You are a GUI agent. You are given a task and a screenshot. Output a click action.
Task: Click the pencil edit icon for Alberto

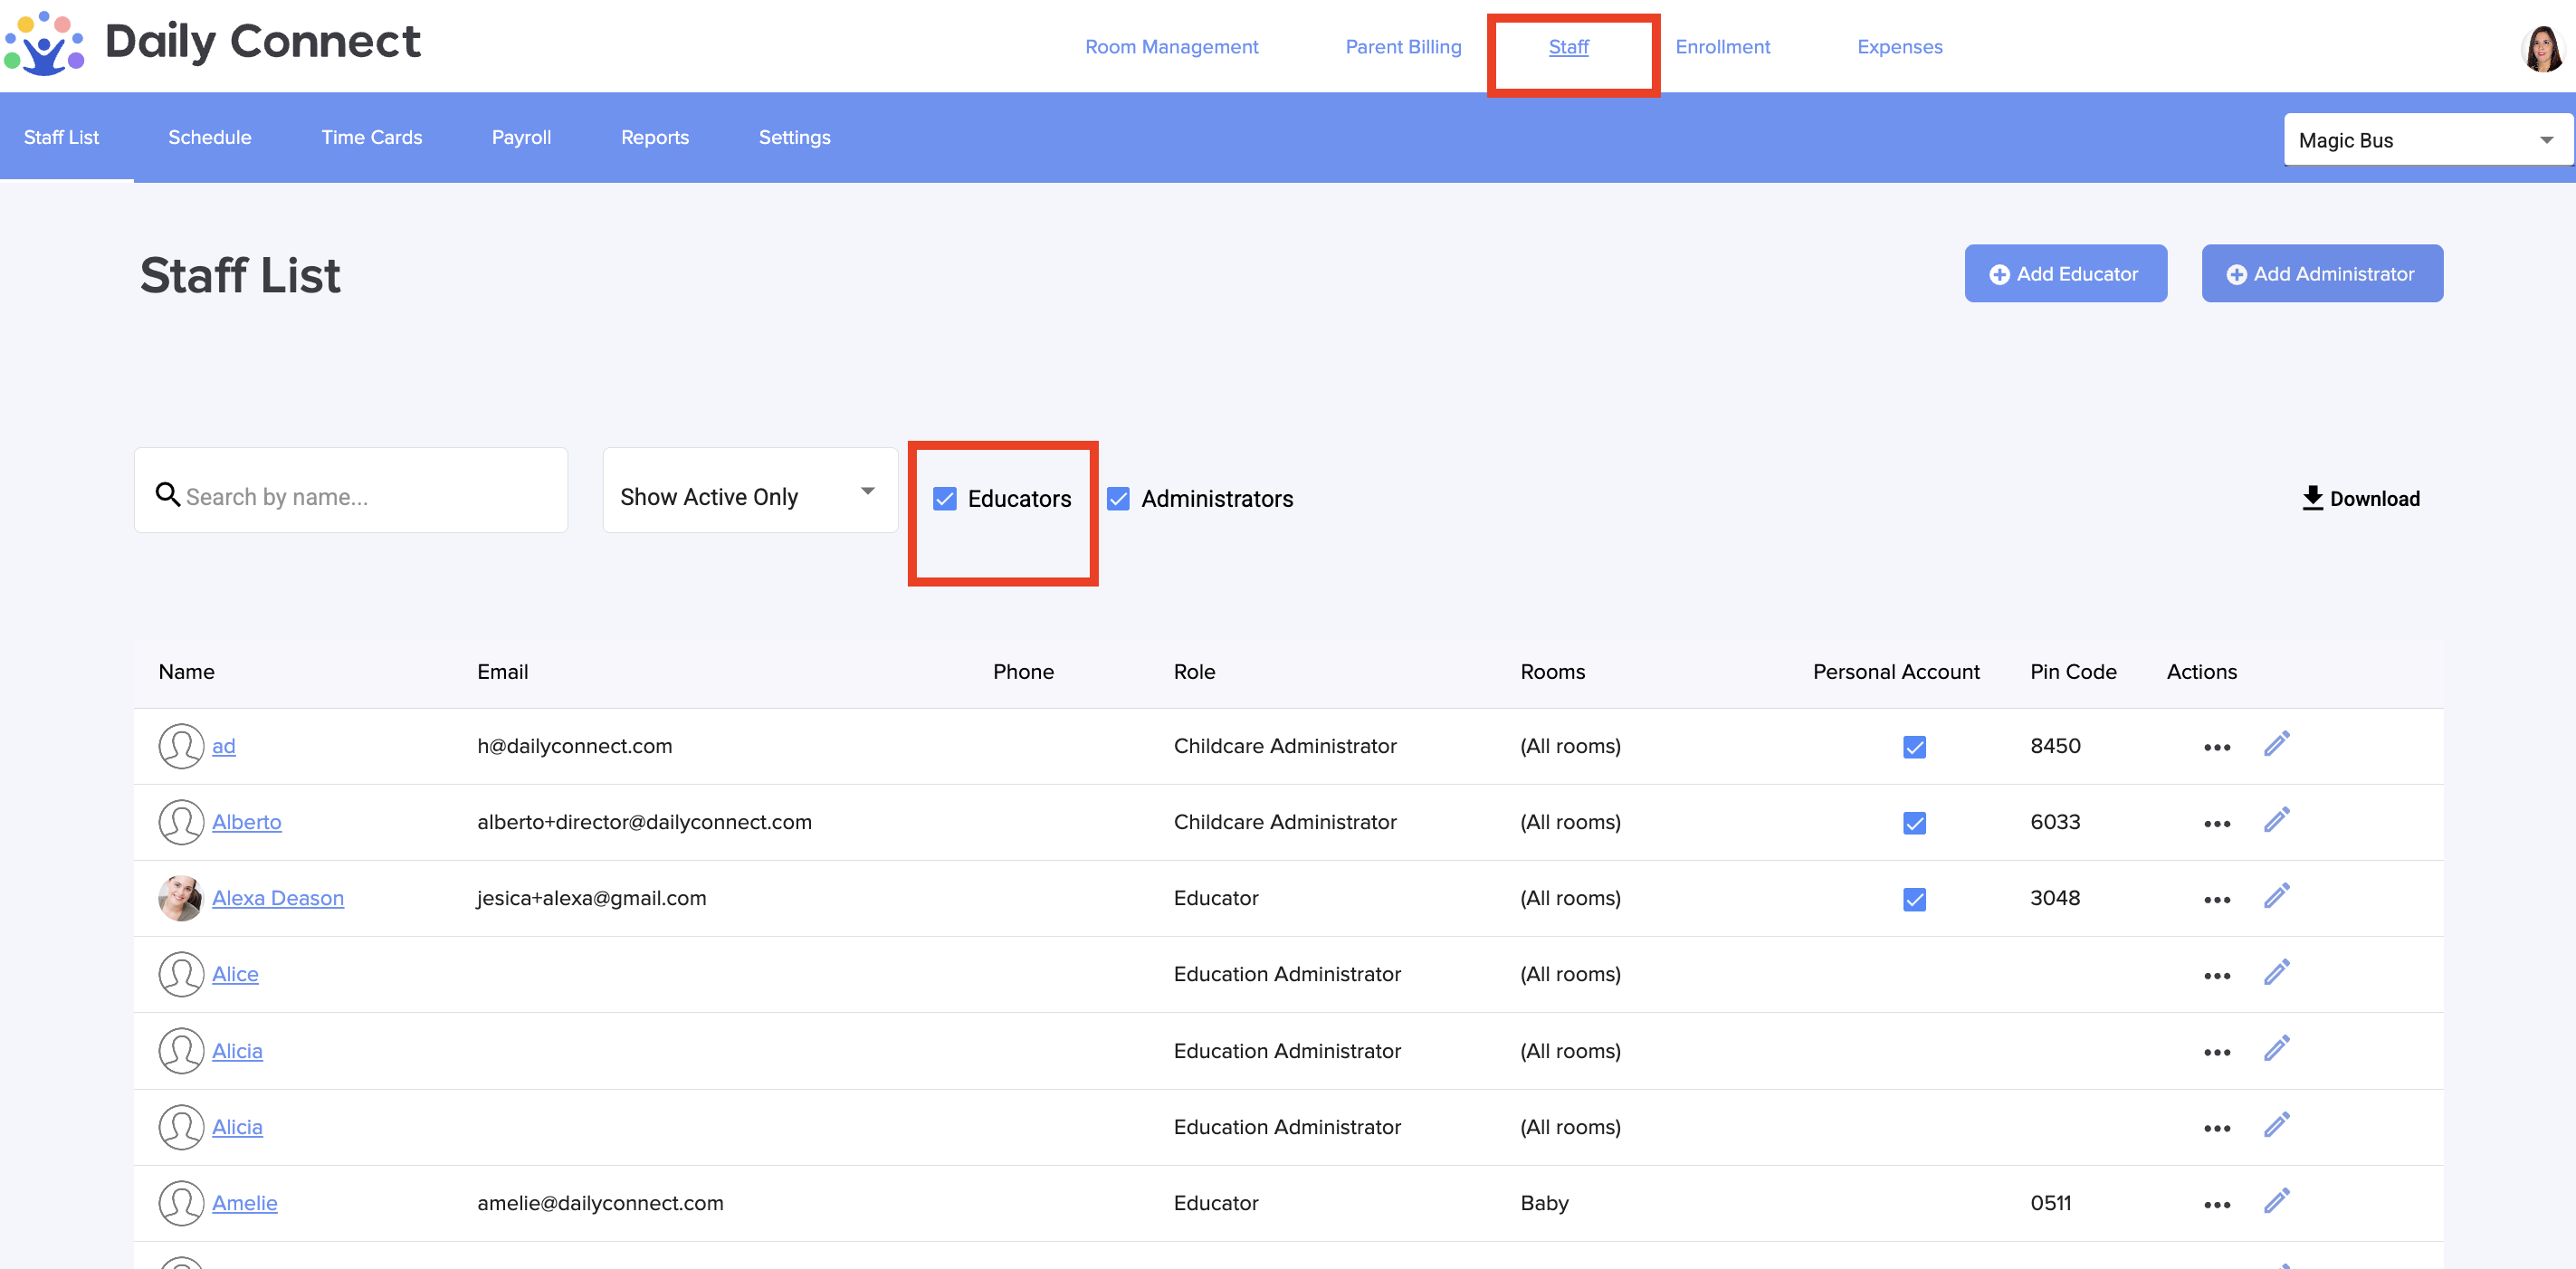(2276, 821)
